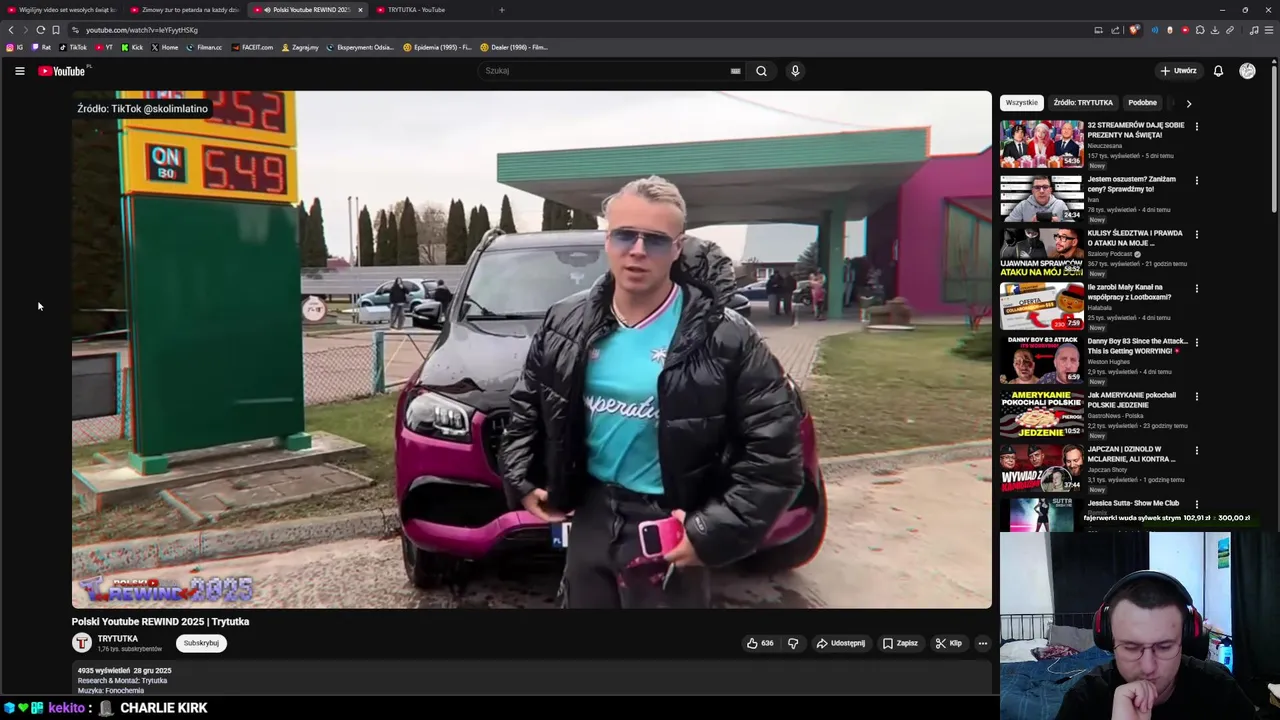The height and width of the screenshot is (720, 1280).
Task: Open YouTube notifications bell
Action: (x=1218, y=71)
